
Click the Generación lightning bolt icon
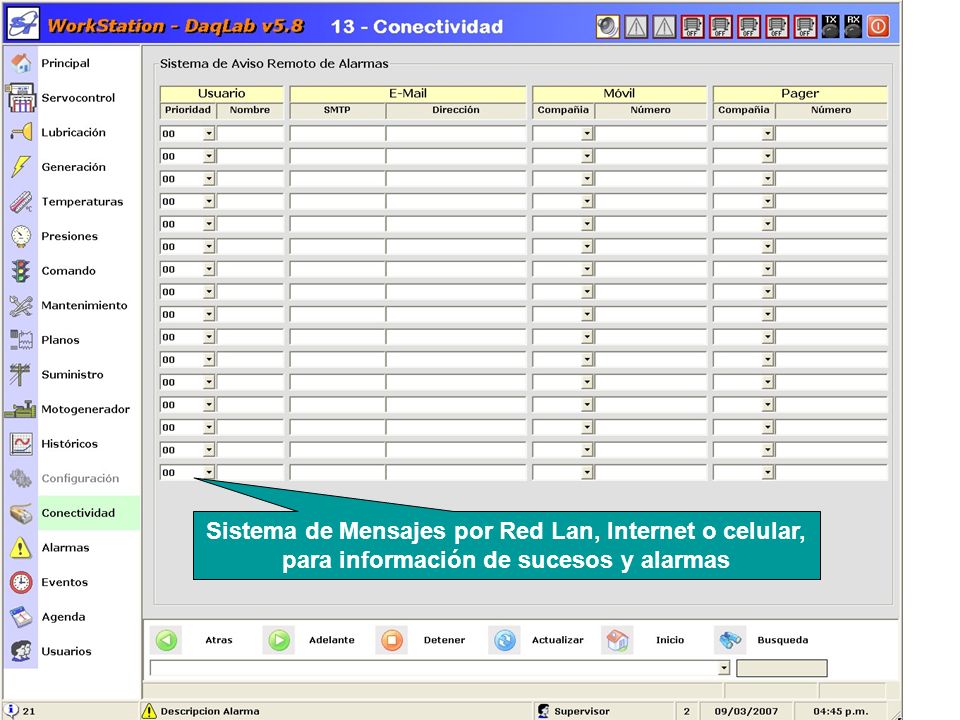pos(21,167)
